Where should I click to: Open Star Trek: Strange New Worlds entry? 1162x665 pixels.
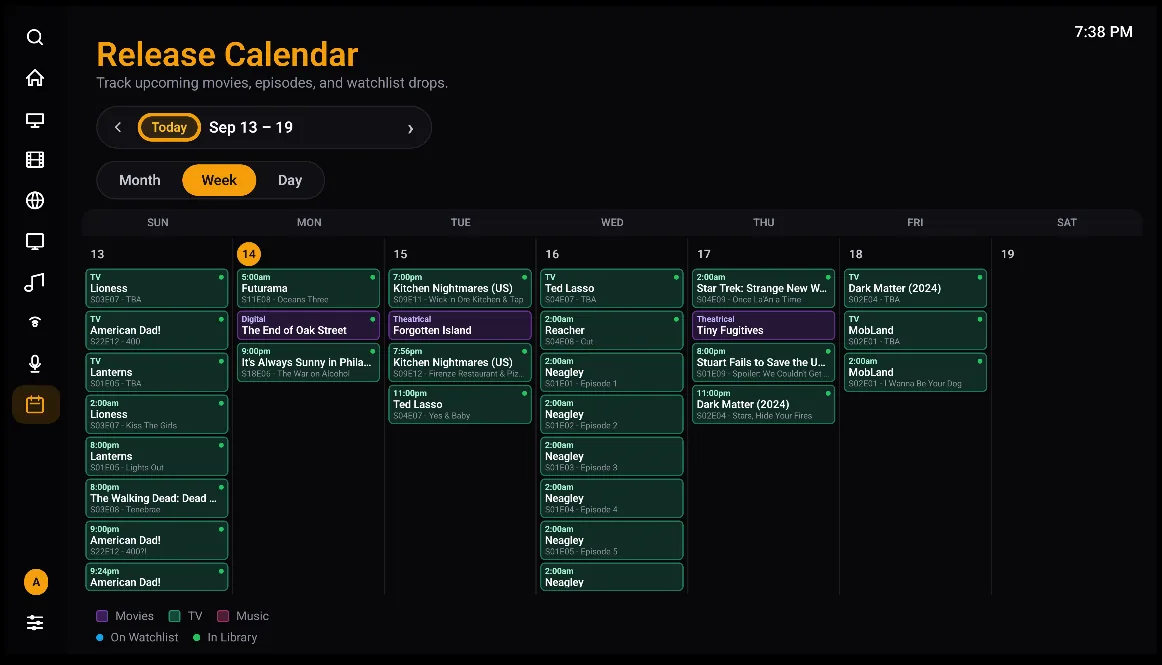(763, 288)
